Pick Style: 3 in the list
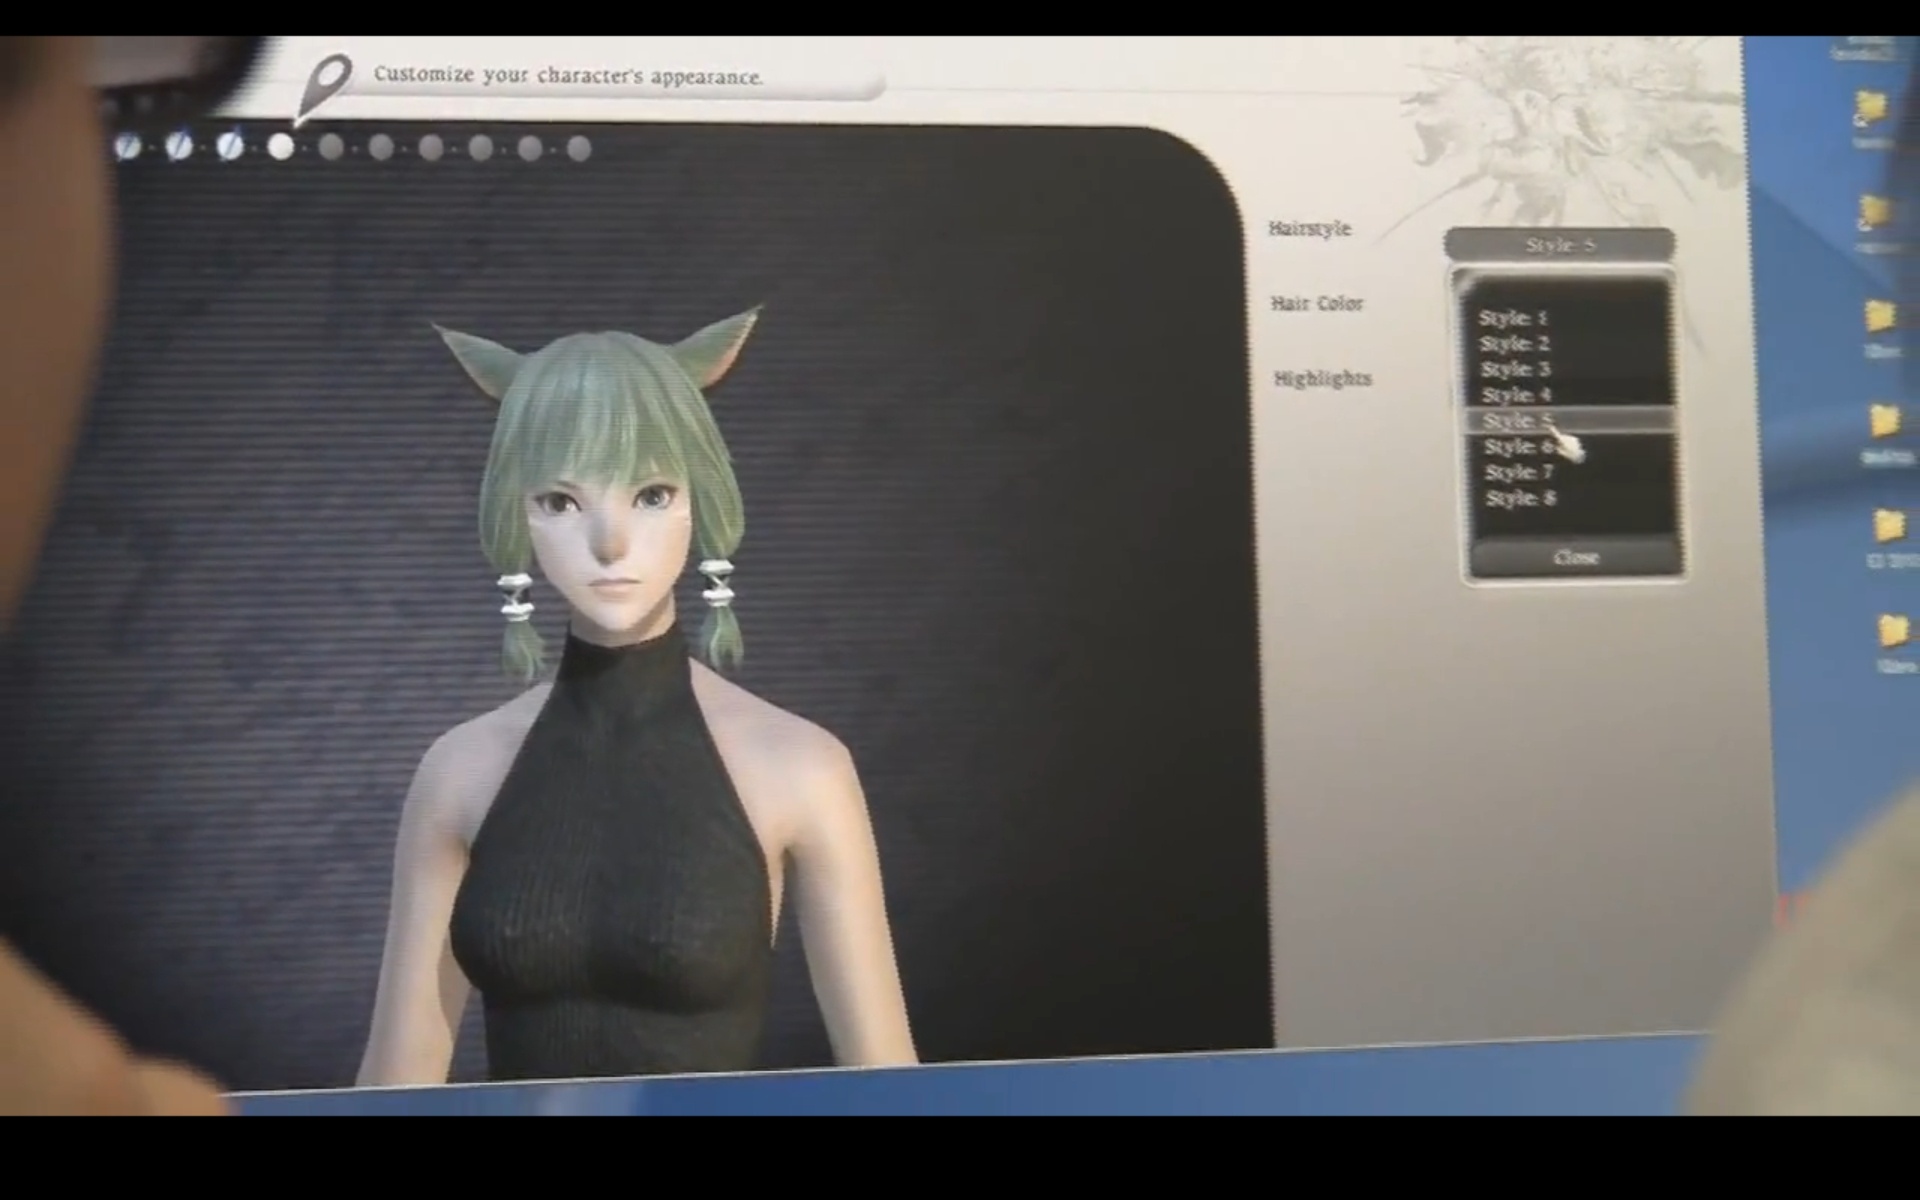Image resolution: width=1920 pixels, height=1200 pixels. 1516,369
